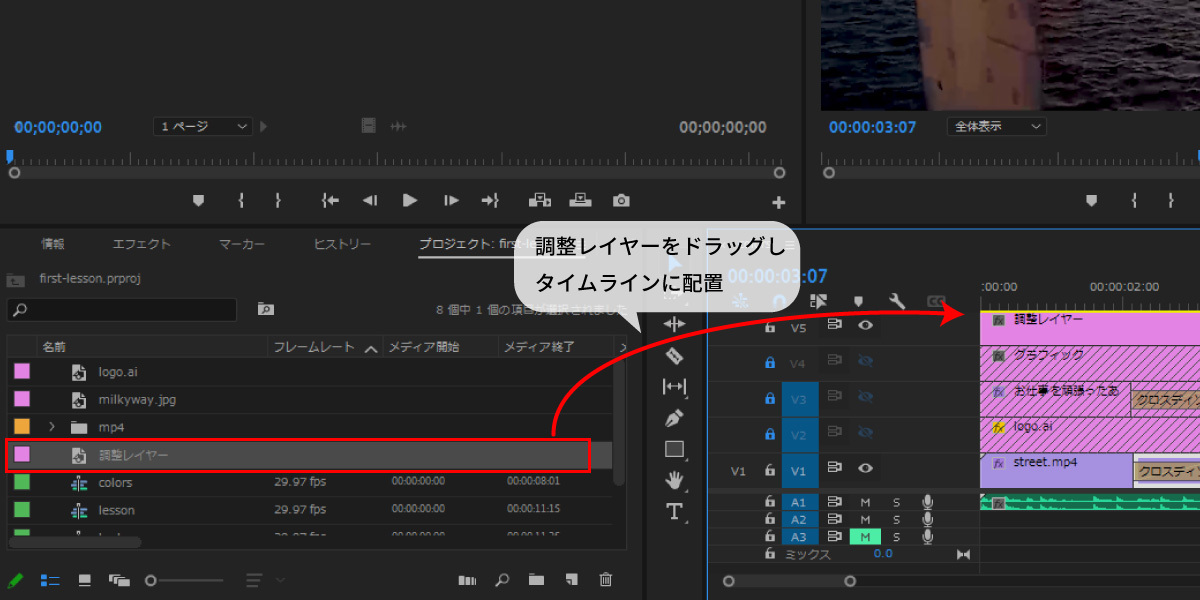
Task: Switch project panel to freeform view
Action: tap(119, 580)
